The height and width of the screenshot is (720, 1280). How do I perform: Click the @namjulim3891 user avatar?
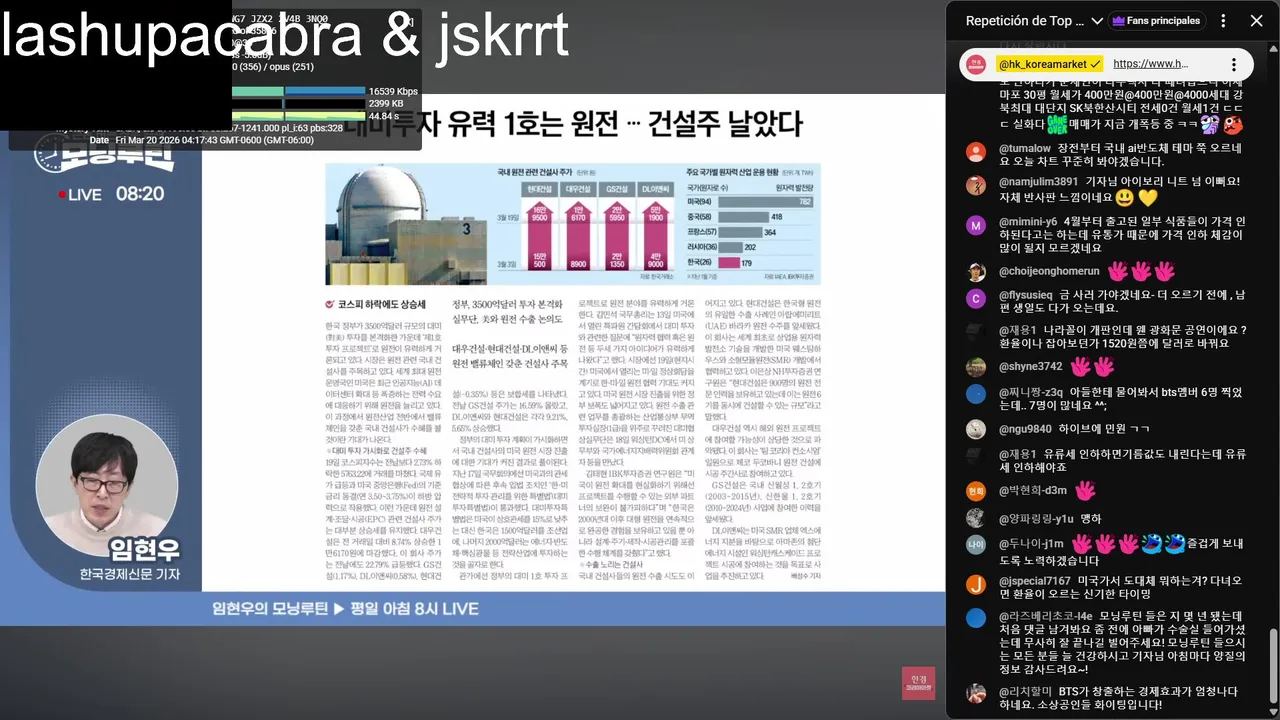(976, 185)
